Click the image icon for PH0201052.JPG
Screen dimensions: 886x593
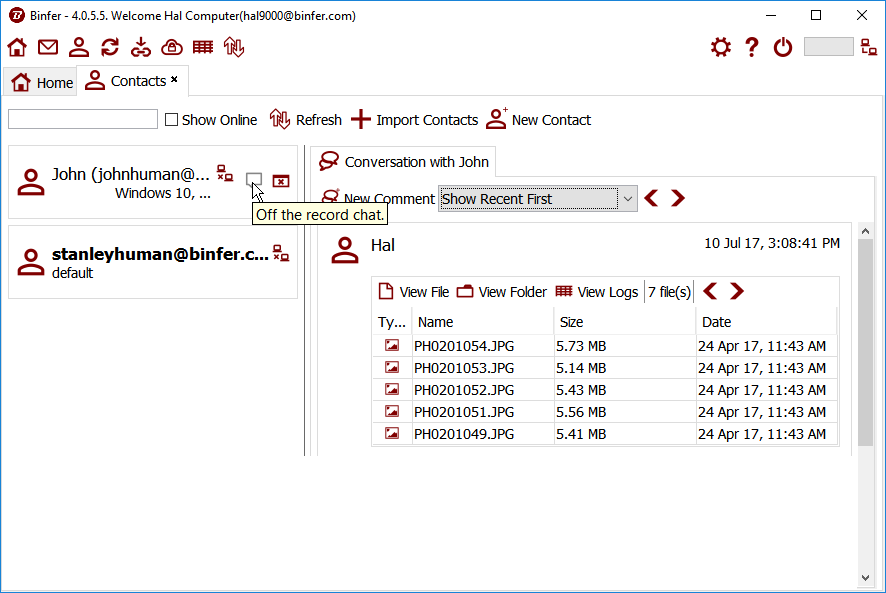(x=392, y=389)
